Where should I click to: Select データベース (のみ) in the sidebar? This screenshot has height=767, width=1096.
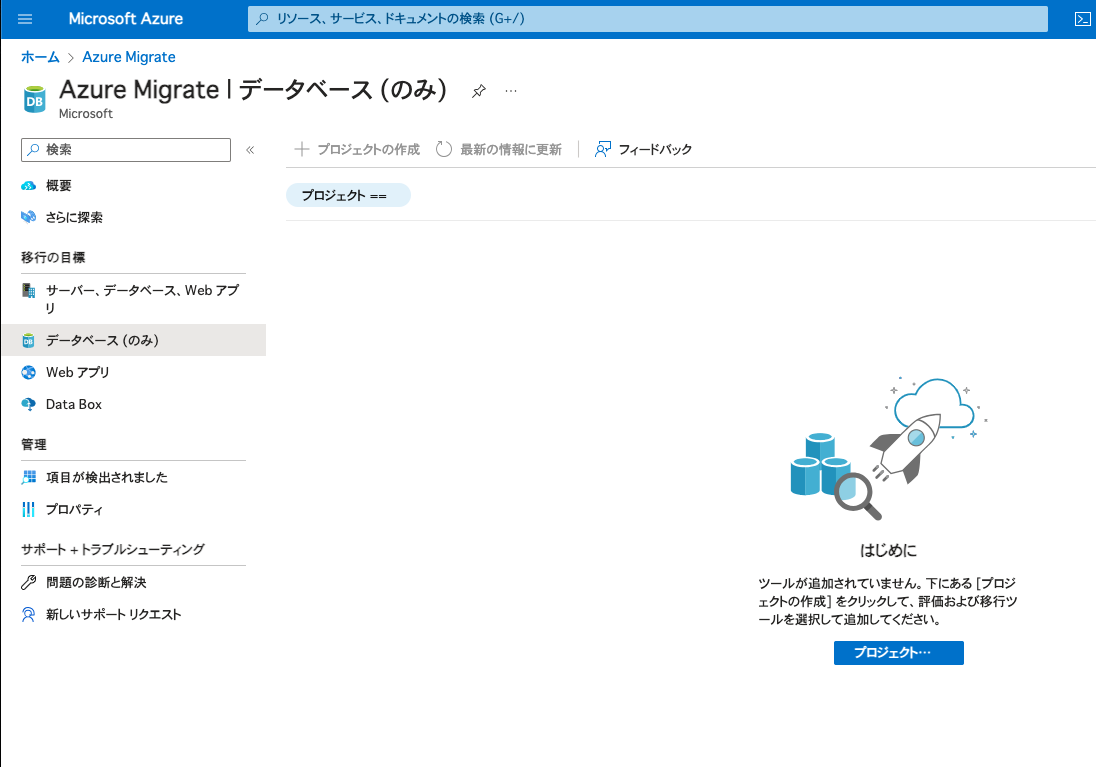click(100, 340)
